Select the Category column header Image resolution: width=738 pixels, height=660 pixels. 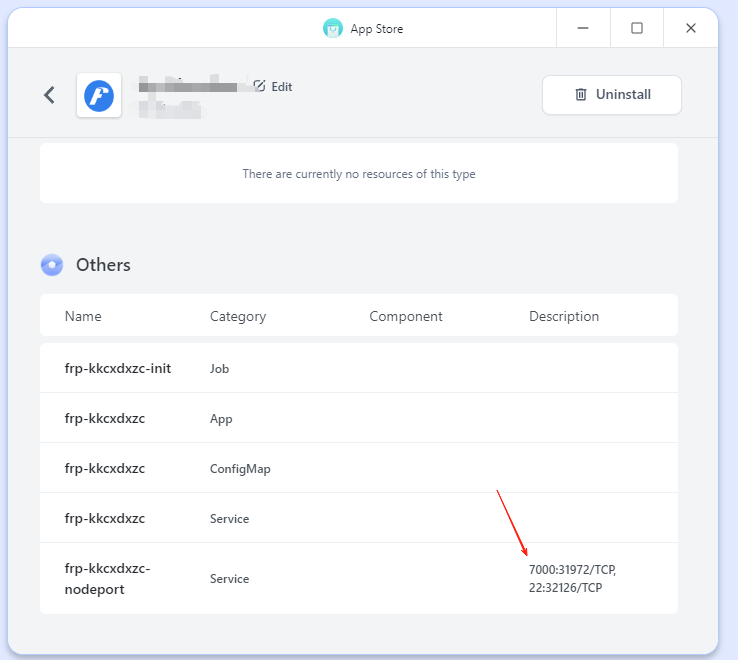pyautogui.click(x=238, y=316)
